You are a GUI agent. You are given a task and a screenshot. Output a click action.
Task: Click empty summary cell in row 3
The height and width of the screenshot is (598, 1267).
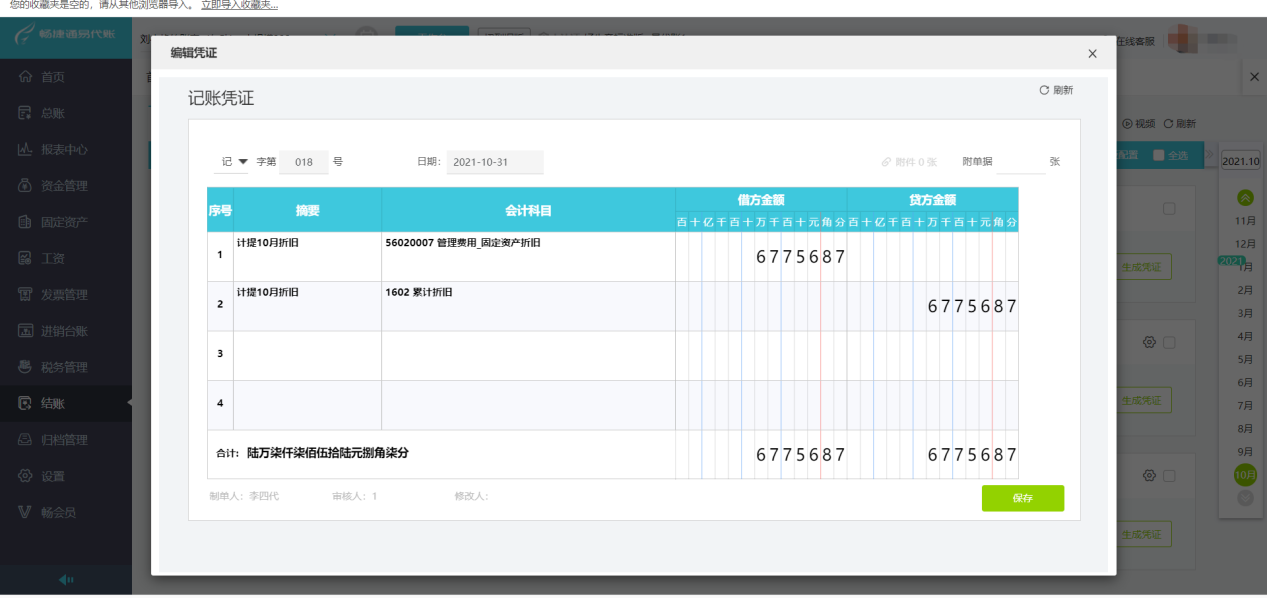(x=307, y=356)
